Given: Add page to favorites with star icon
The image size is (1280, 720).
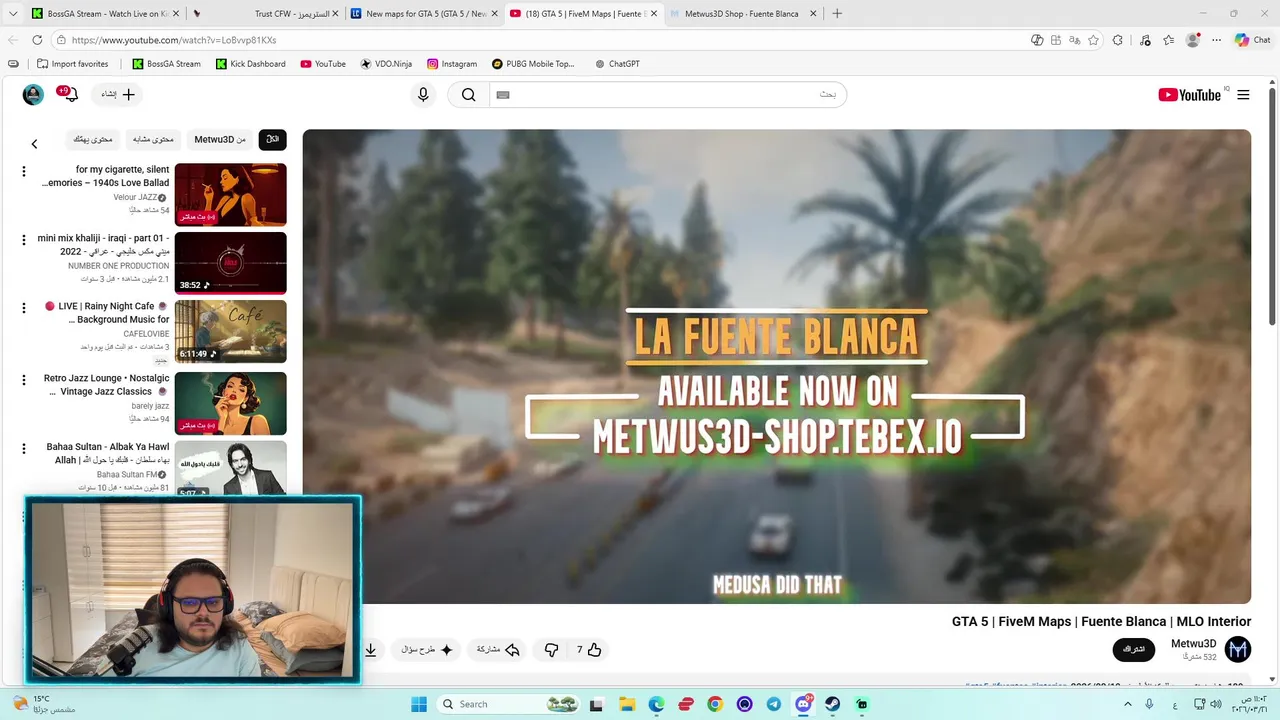Looking at the screenshot, I should (x=1093, y=40).
